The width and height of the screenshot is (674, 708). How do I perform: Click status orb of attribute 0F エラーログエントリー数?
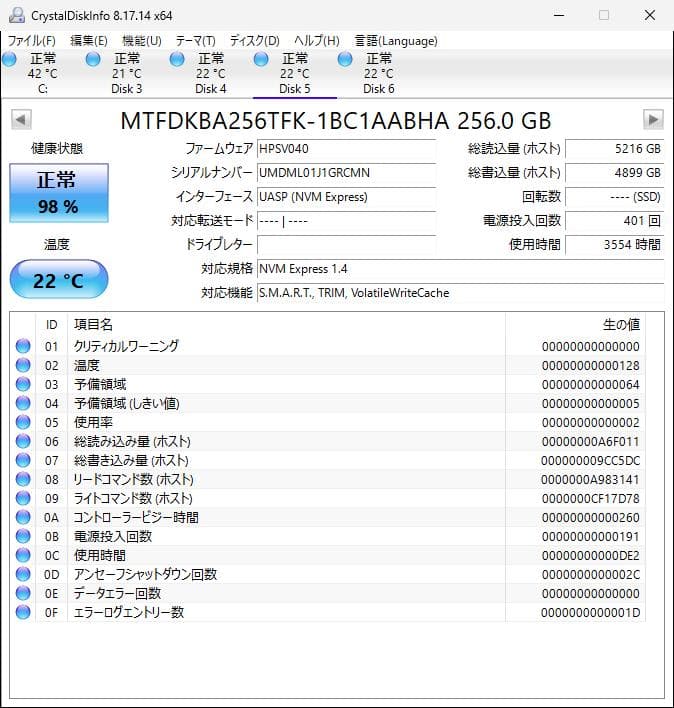[23, 612]
